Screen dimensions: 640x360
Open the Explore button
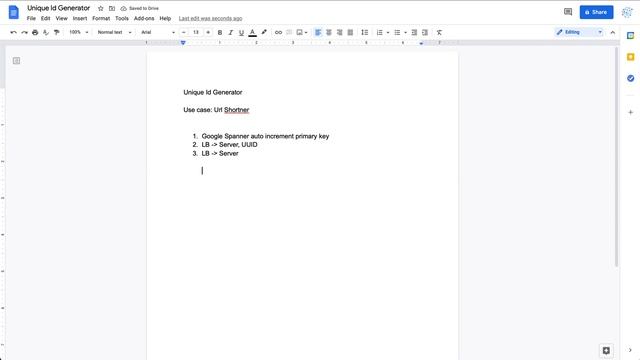pyautogui.click(x=606, y=351)
